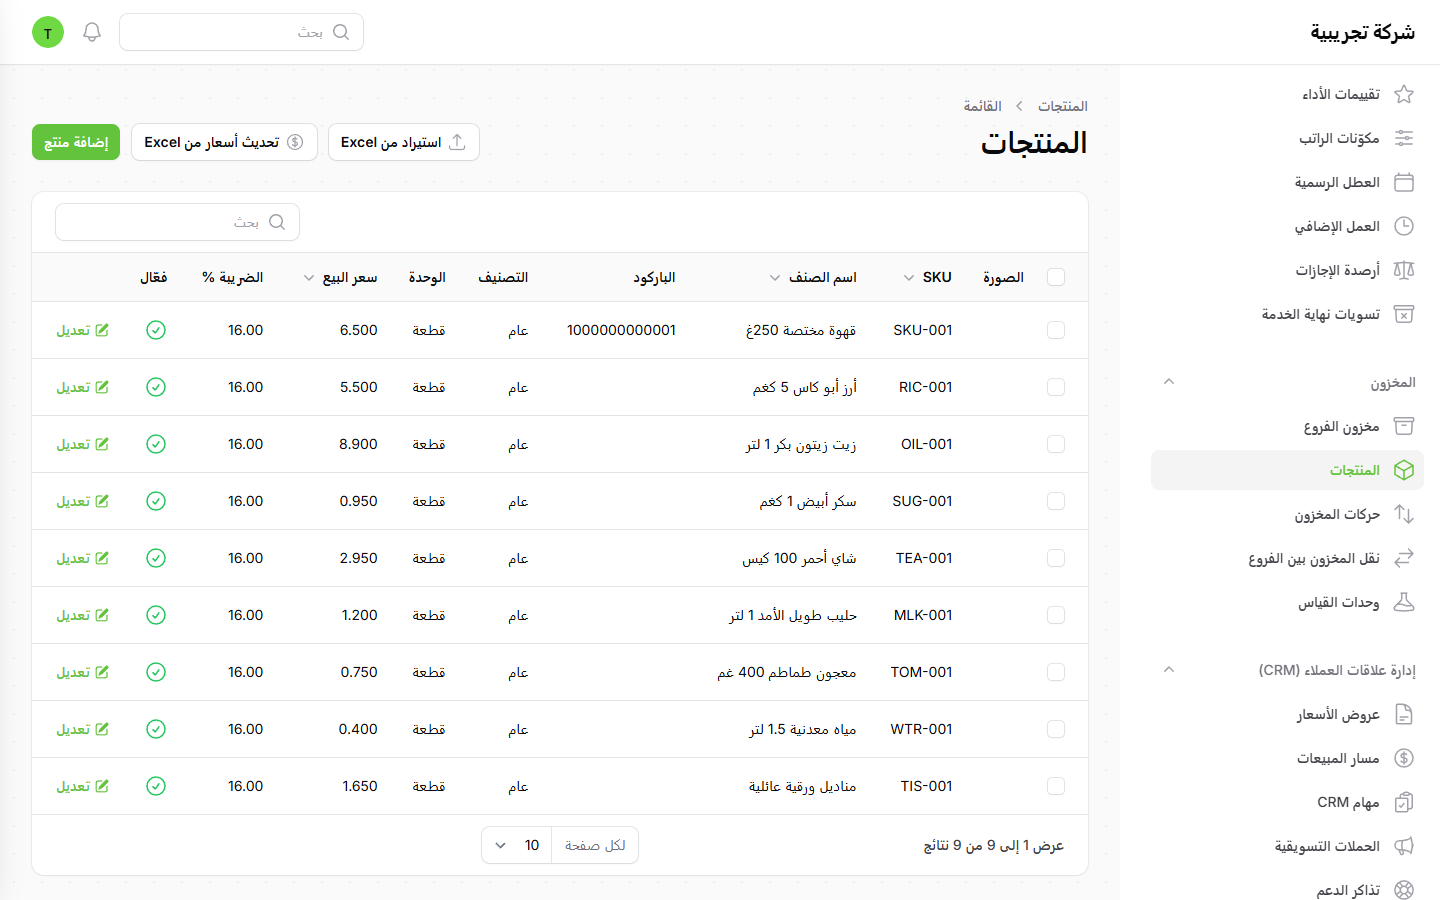The image size is (1440, 900).
Task: Sort by سعر البيع column header
Action: (x=340, y=277)
